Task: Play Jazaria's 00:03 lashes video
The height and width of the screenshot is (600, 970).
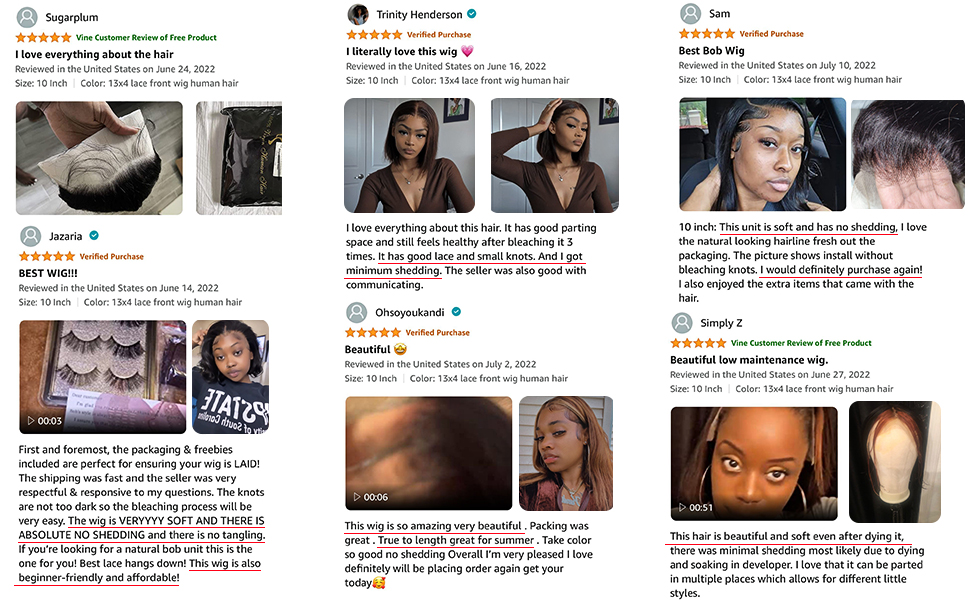Action: coord(103,377)
